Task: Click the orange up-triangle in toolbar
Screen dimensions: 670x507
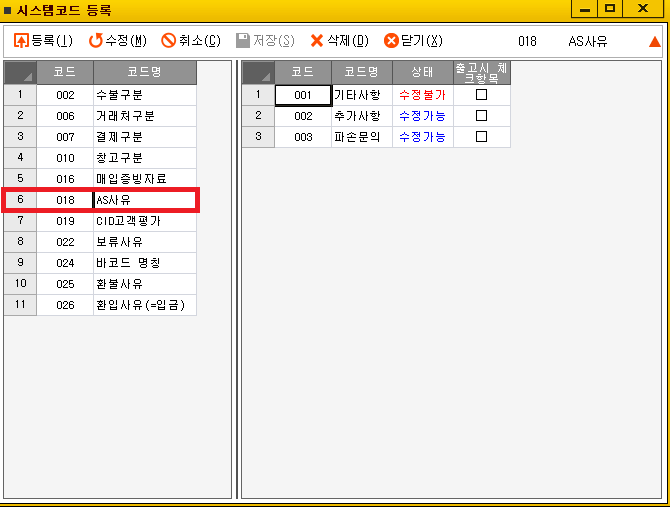Action: (x=655, y=41)
